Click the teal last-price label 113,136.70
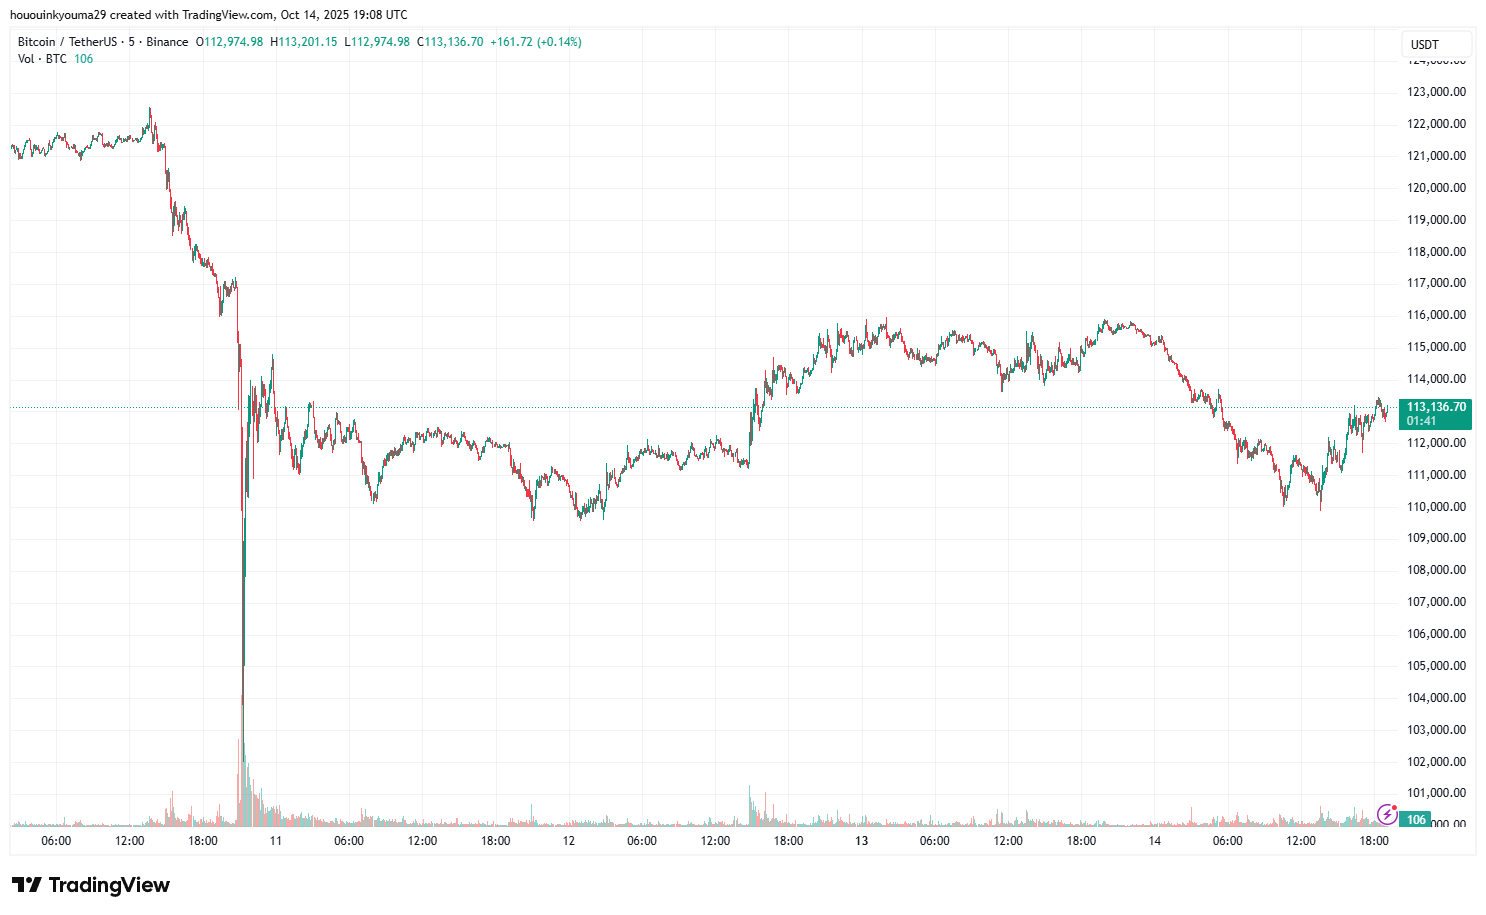1486x915 pixels. pos(1436,407)
